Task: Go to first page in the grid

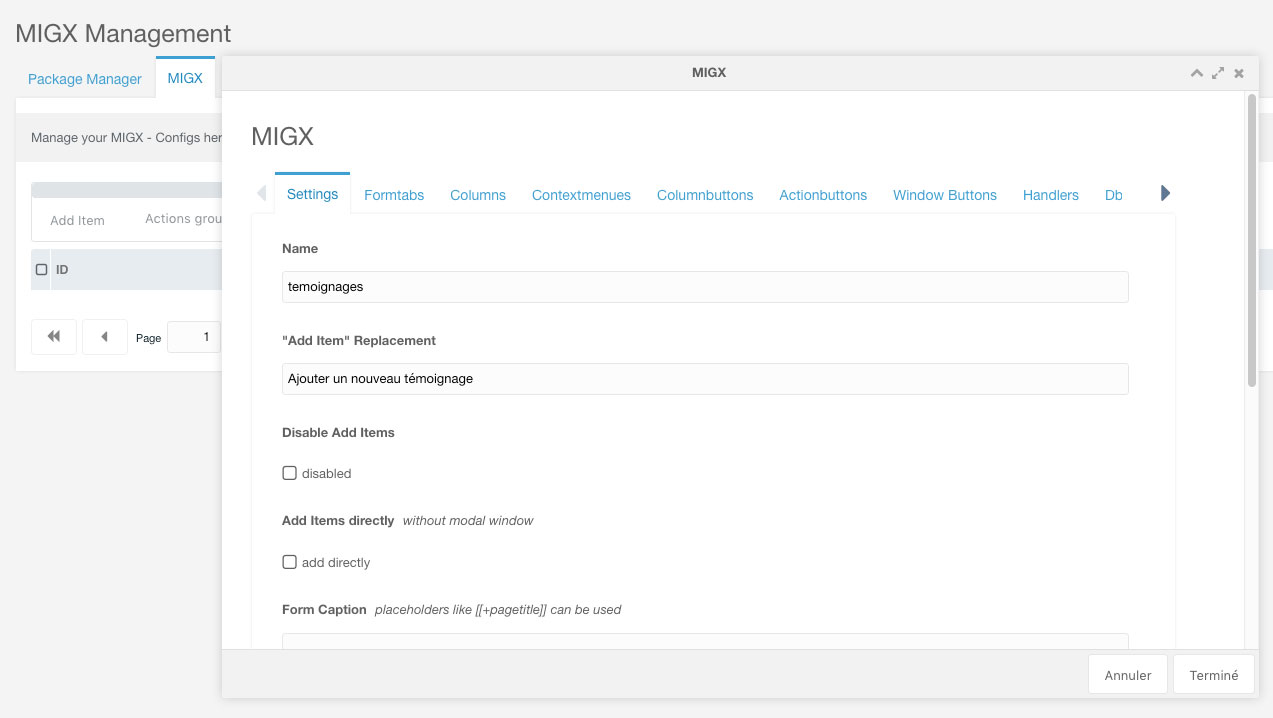Action: click(x=54, y=337)
